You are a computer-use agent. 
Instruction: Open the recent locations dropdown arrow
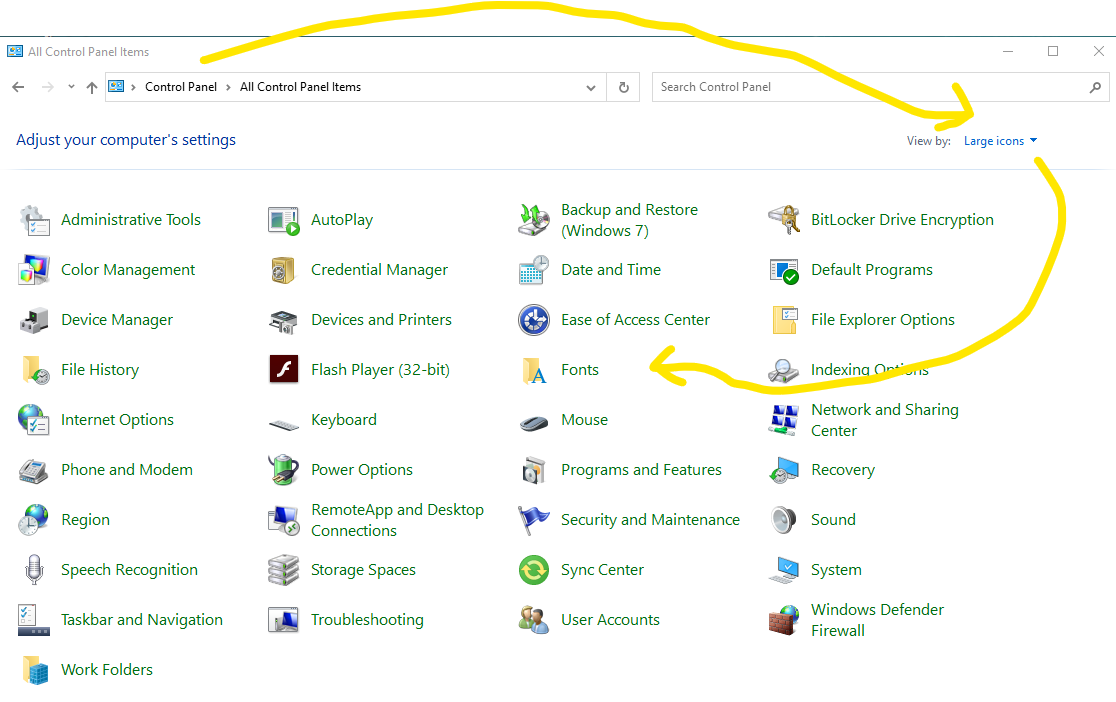point(71,87)
